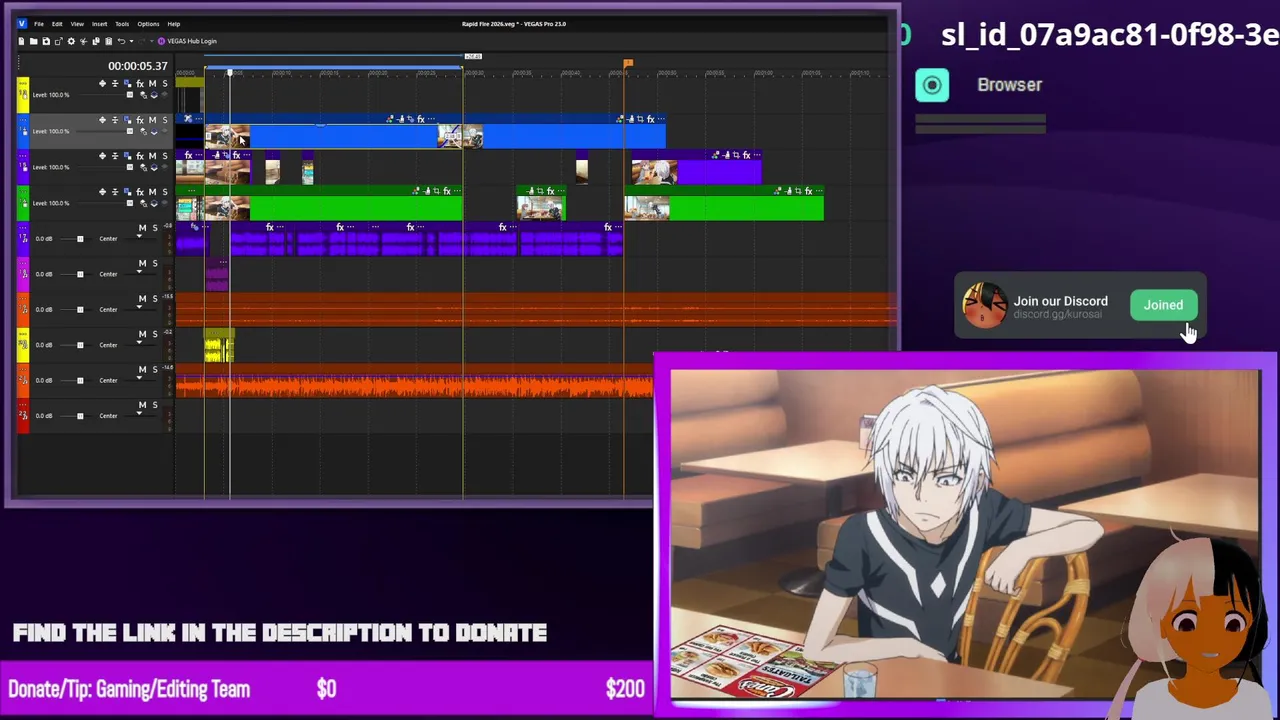Open Track FX on blue video track
This screenshot has height=720, width=1280.
140,120
